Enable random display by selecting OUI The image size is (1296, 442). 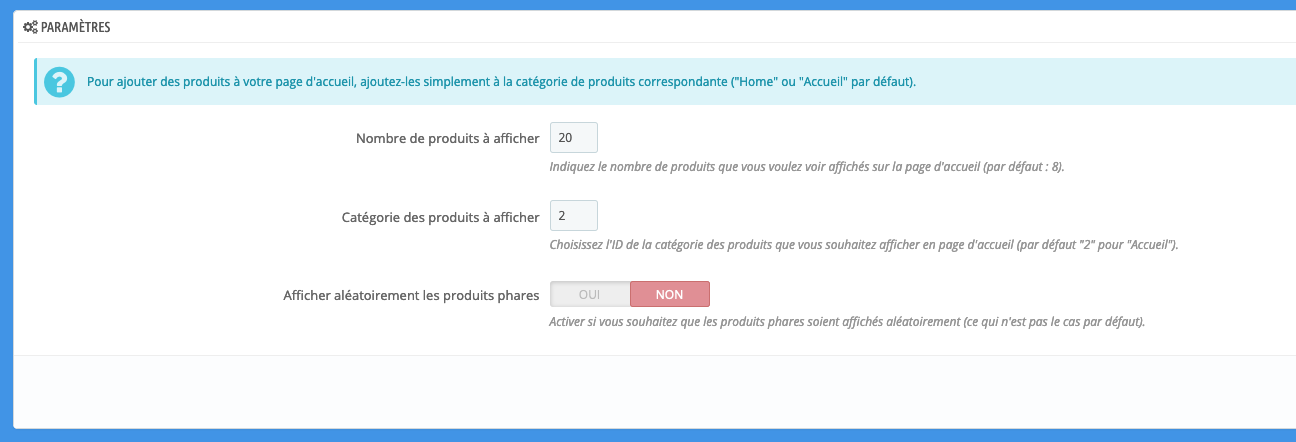pyautogui.click(x=590, y=294)
